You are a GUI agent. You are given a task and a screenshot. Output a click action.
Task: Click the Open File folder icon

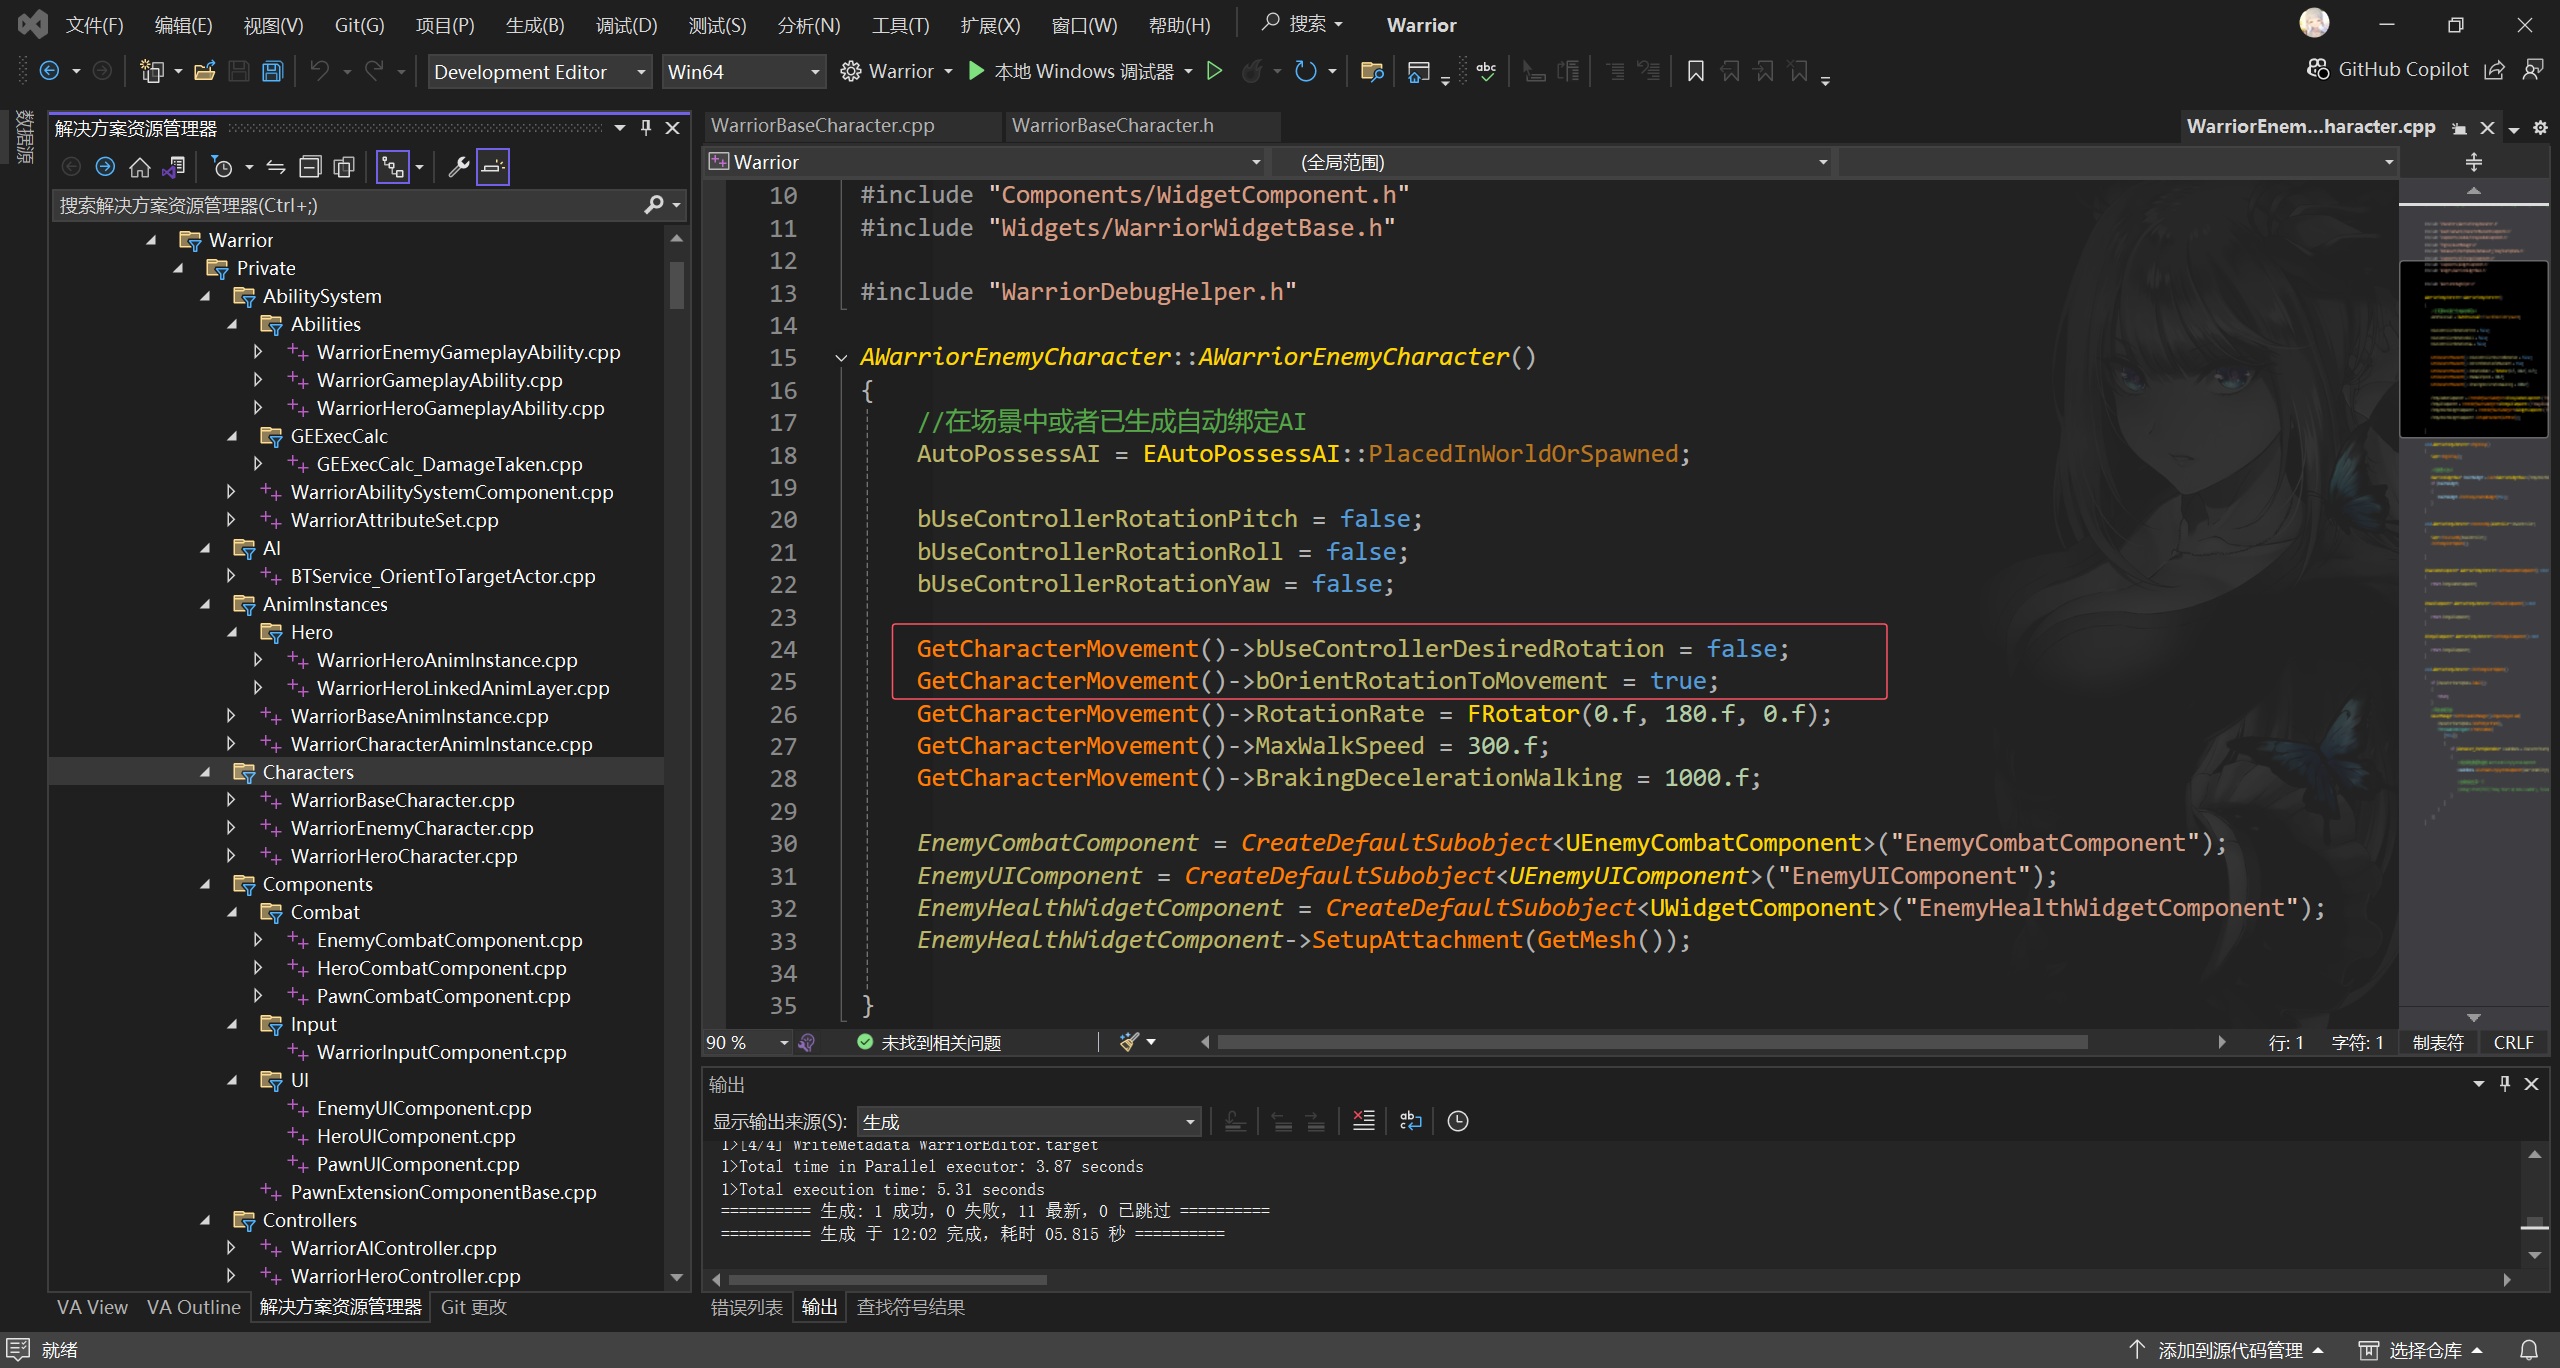pyautogui.click(x=205, y=71)
